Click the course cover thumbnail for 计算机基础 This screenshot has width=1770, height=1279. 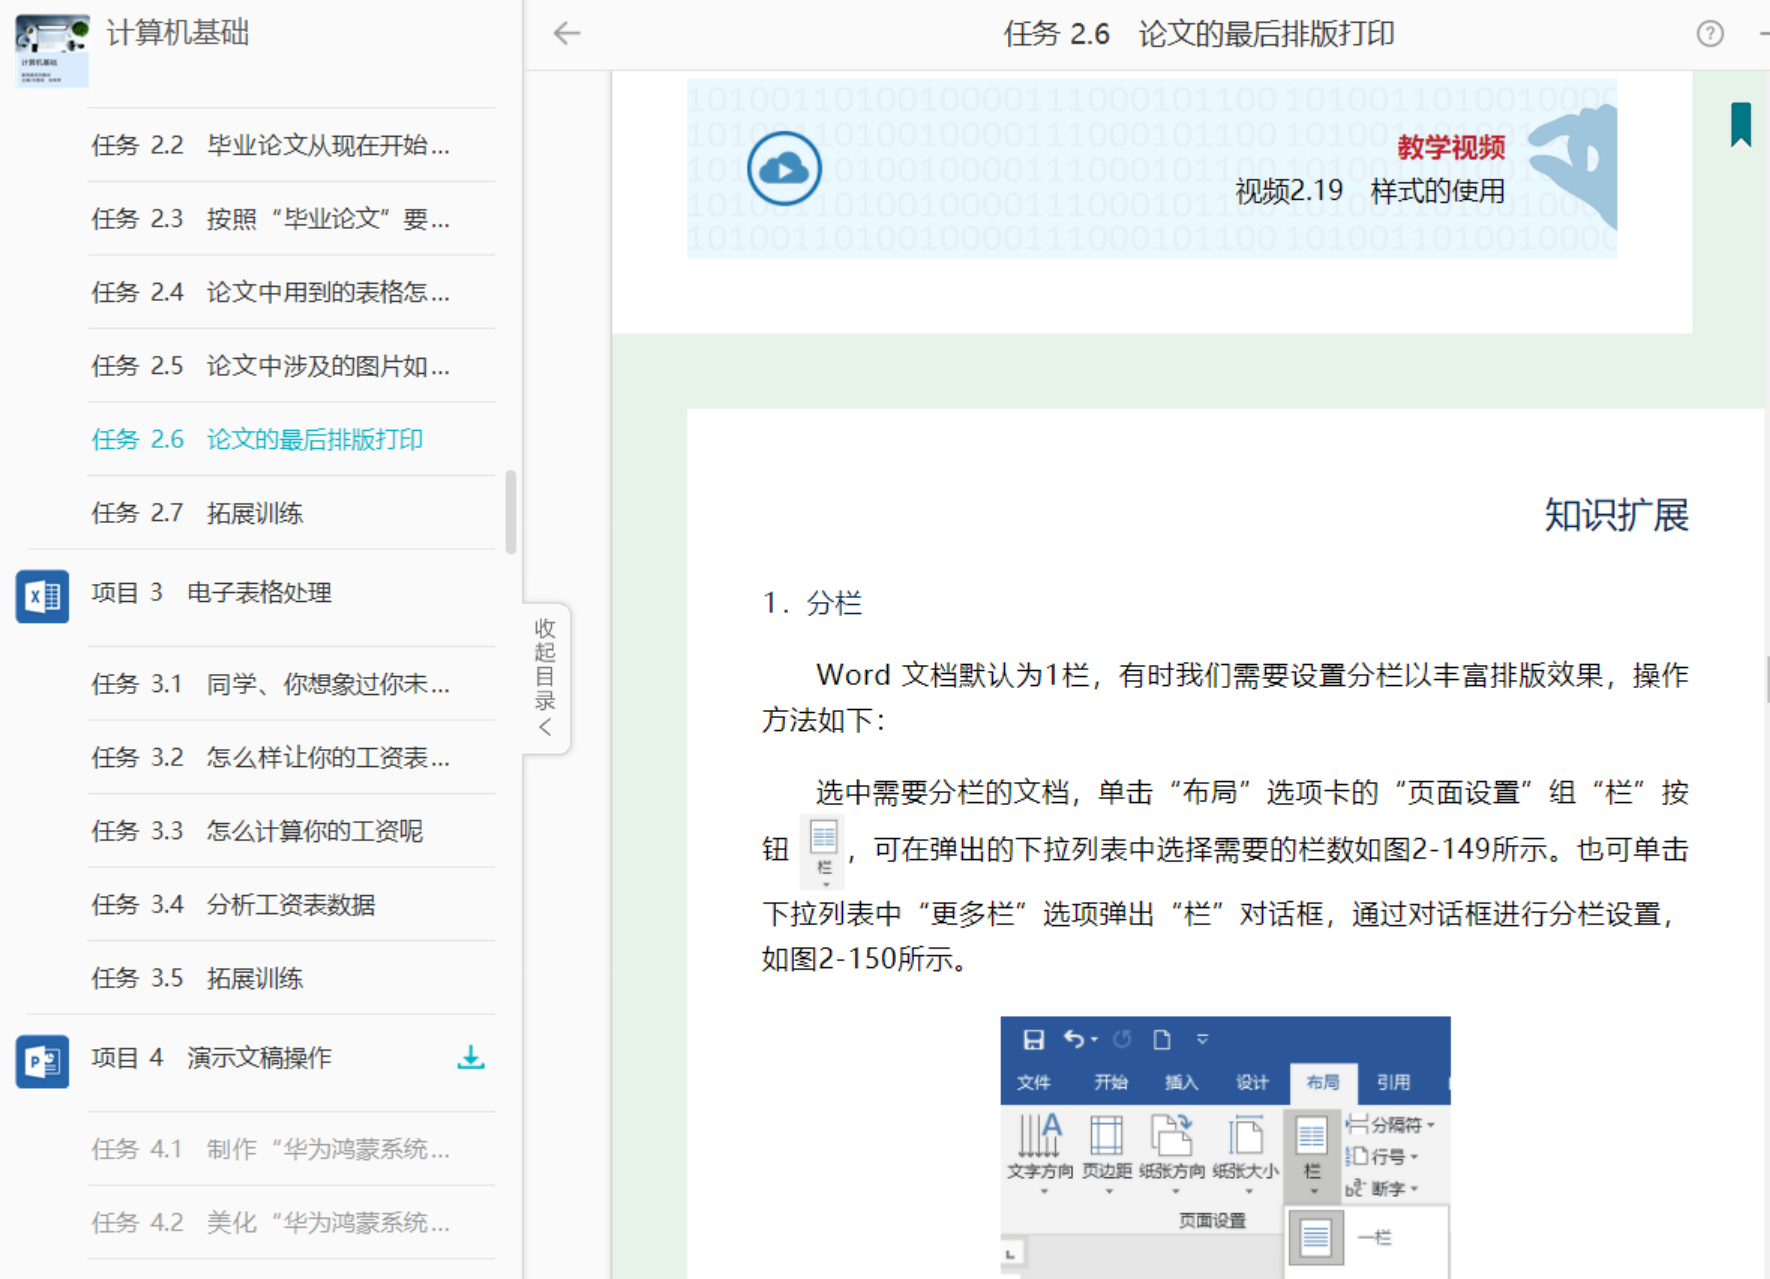(52, 50)
